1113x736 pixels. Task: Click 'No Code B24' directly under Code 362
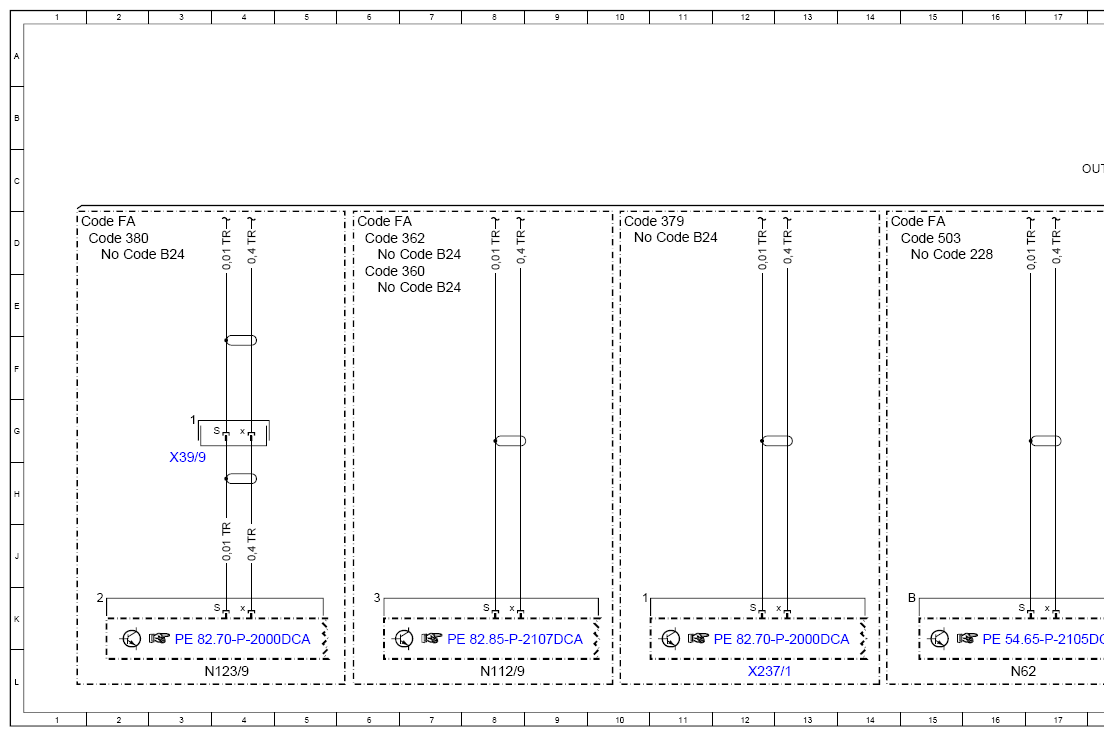[420, 254]
